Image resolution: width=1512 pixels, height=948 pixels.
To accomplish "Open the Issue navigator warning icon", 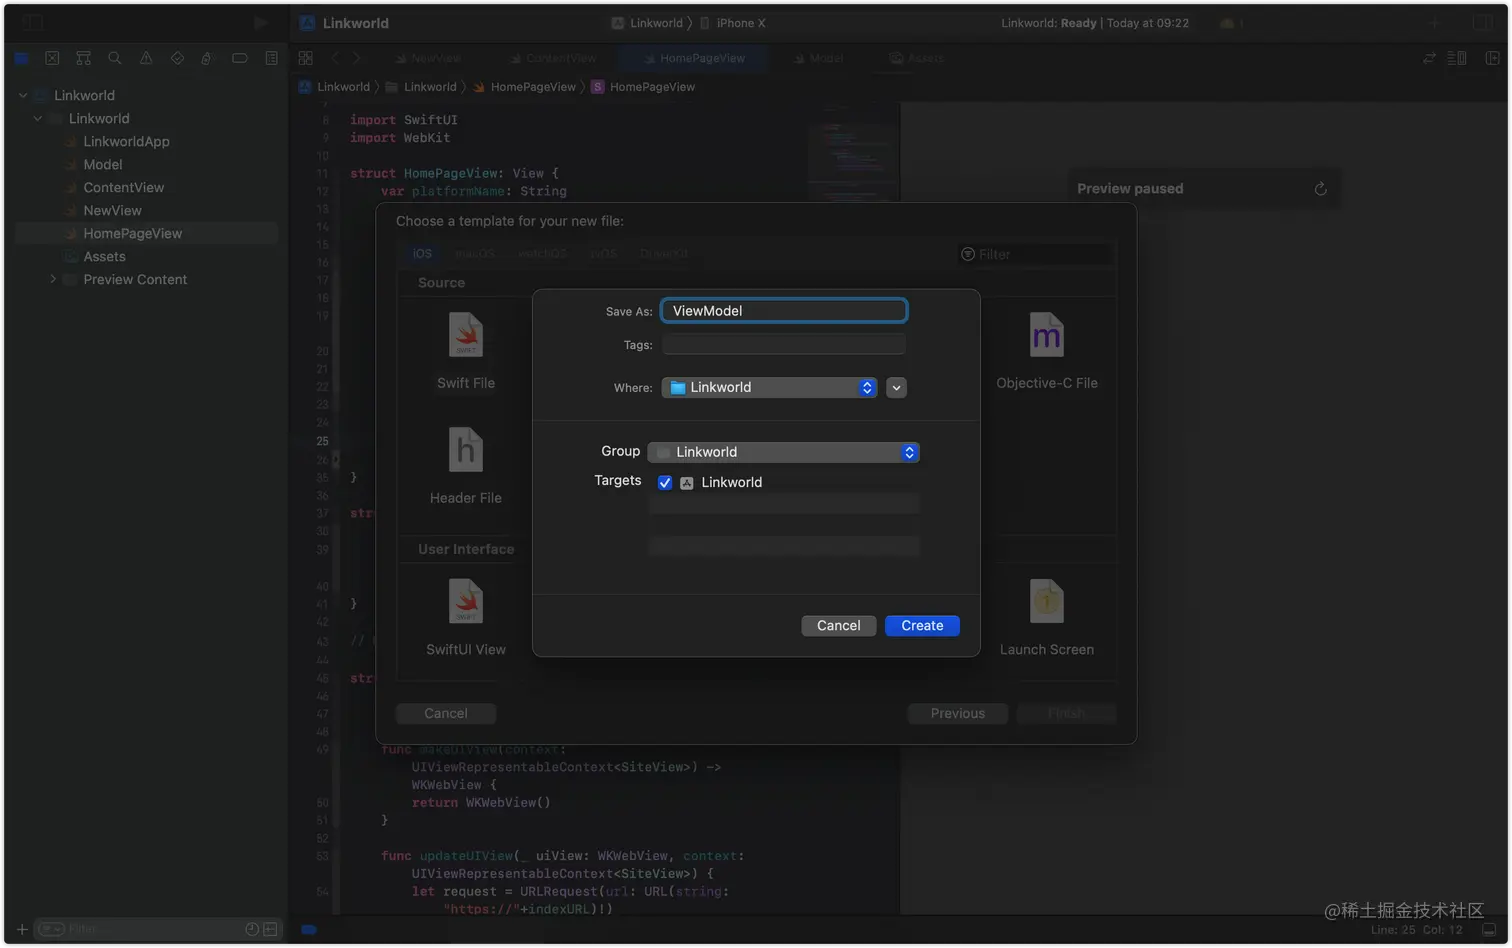I will point(146,58).
